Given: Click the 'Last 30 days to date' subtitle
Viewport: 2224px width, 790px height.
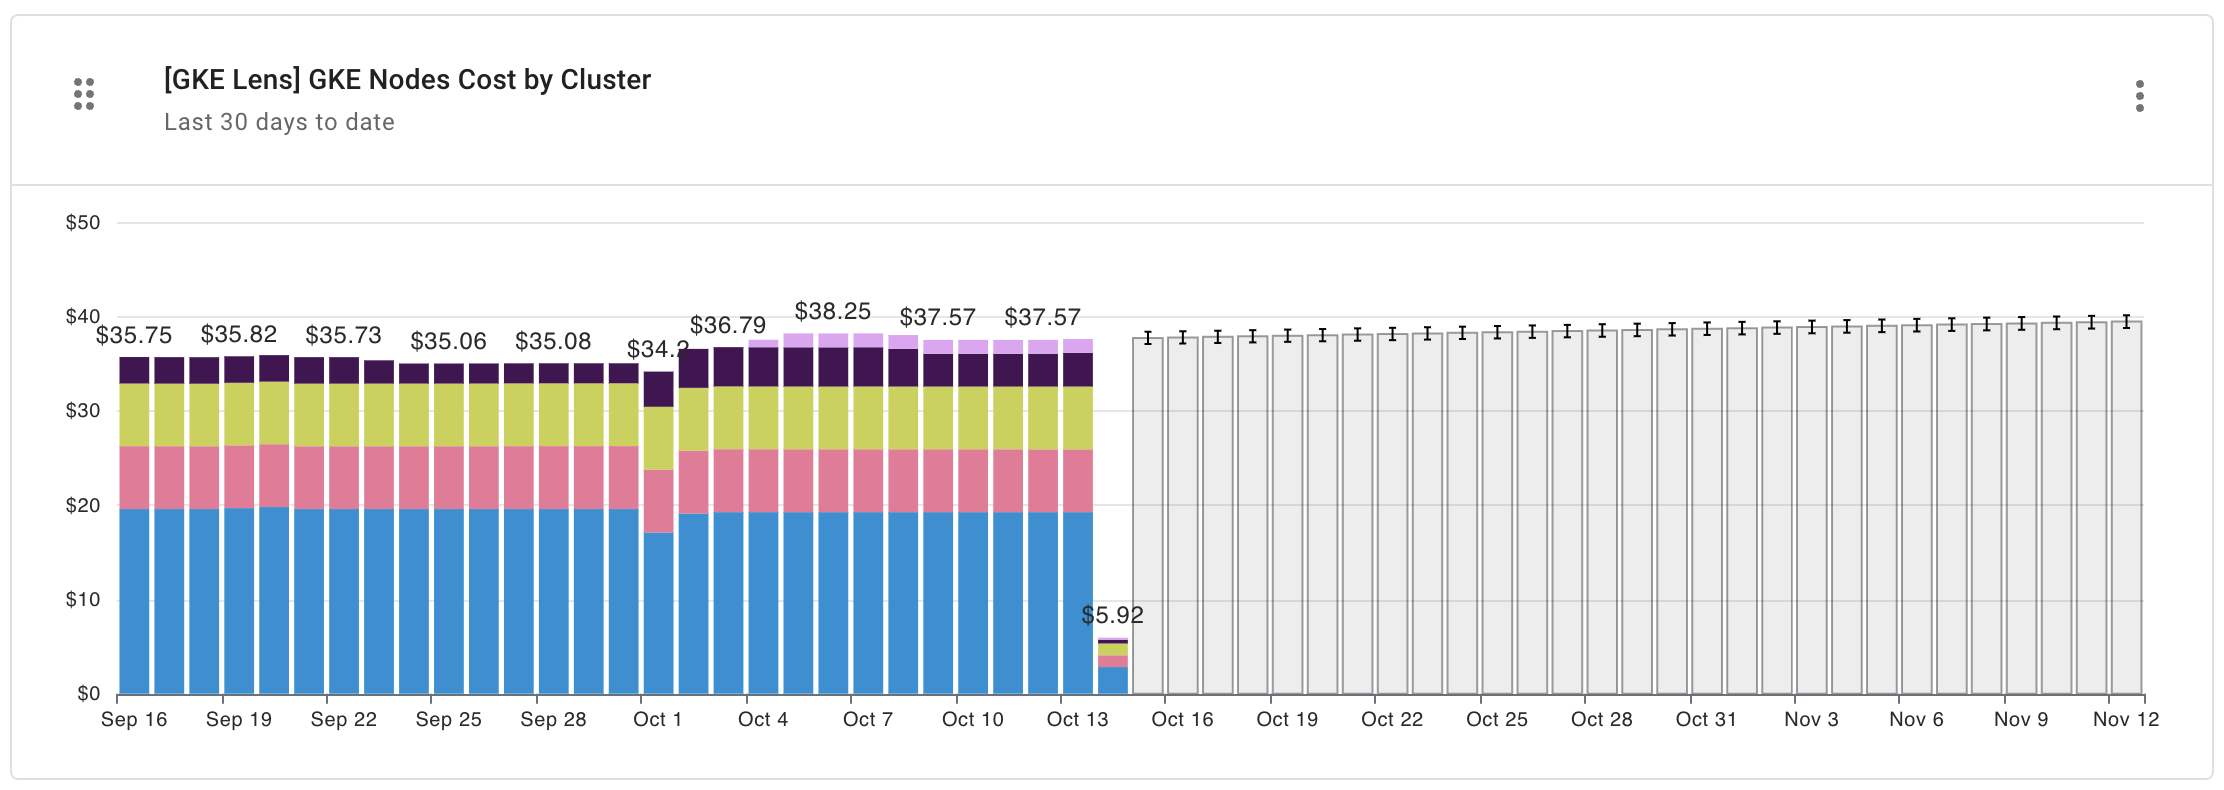Looking at the screenshot, I should (x=278, y=122).
